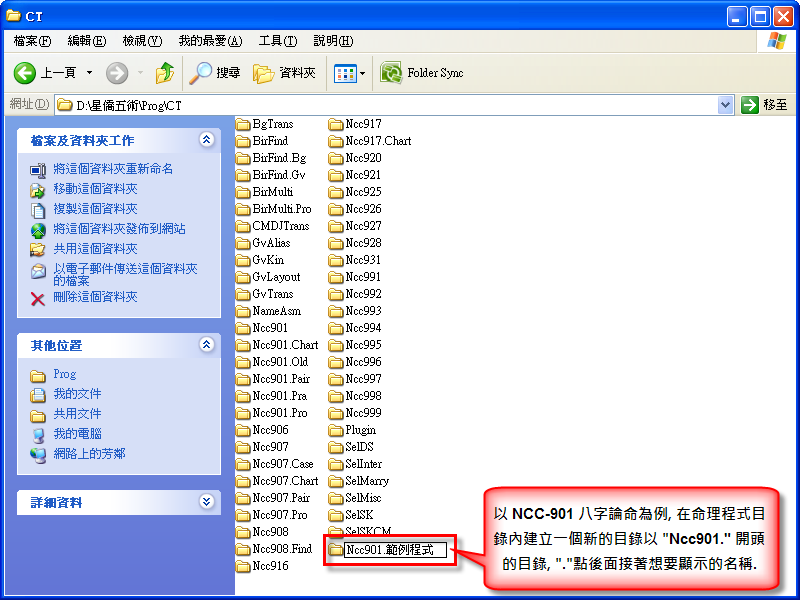Open the 編輯(E) menu
Viewport: 800px width, 600px height.
coord(87,41)
